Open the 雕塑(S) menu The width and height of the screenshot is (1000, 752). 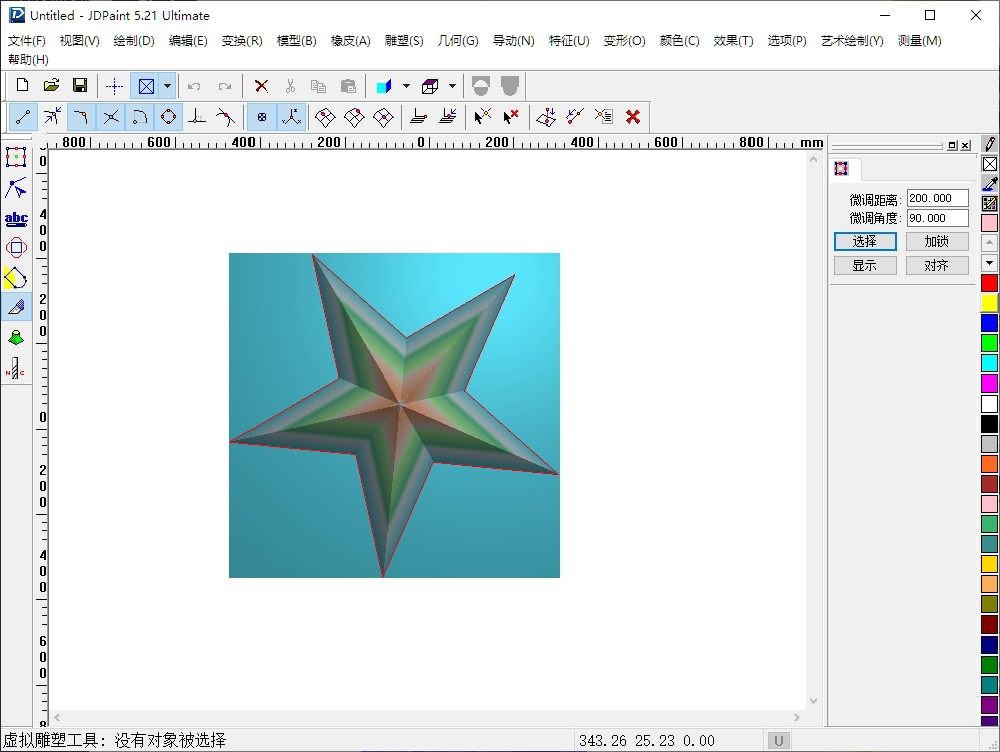pyautogui.click(x=404, y=41)
